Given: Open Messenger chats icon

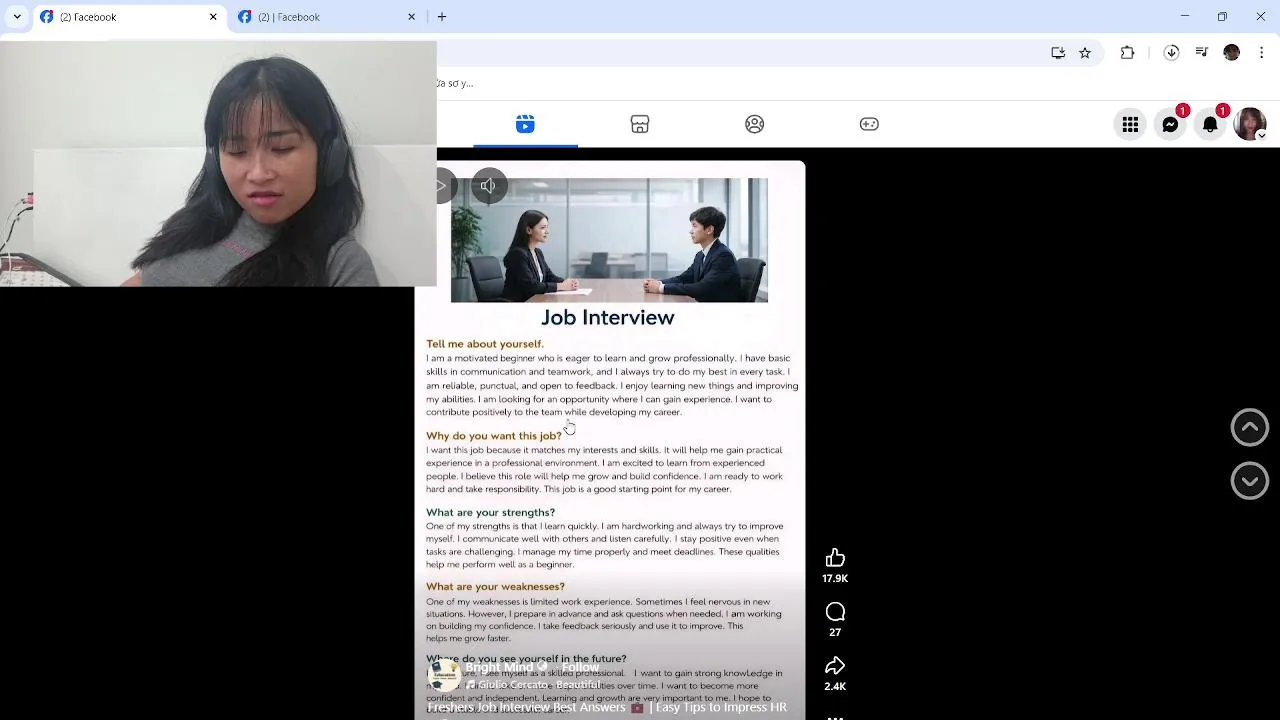Looking at the screenshot, I should click(x=1170, y=124).
